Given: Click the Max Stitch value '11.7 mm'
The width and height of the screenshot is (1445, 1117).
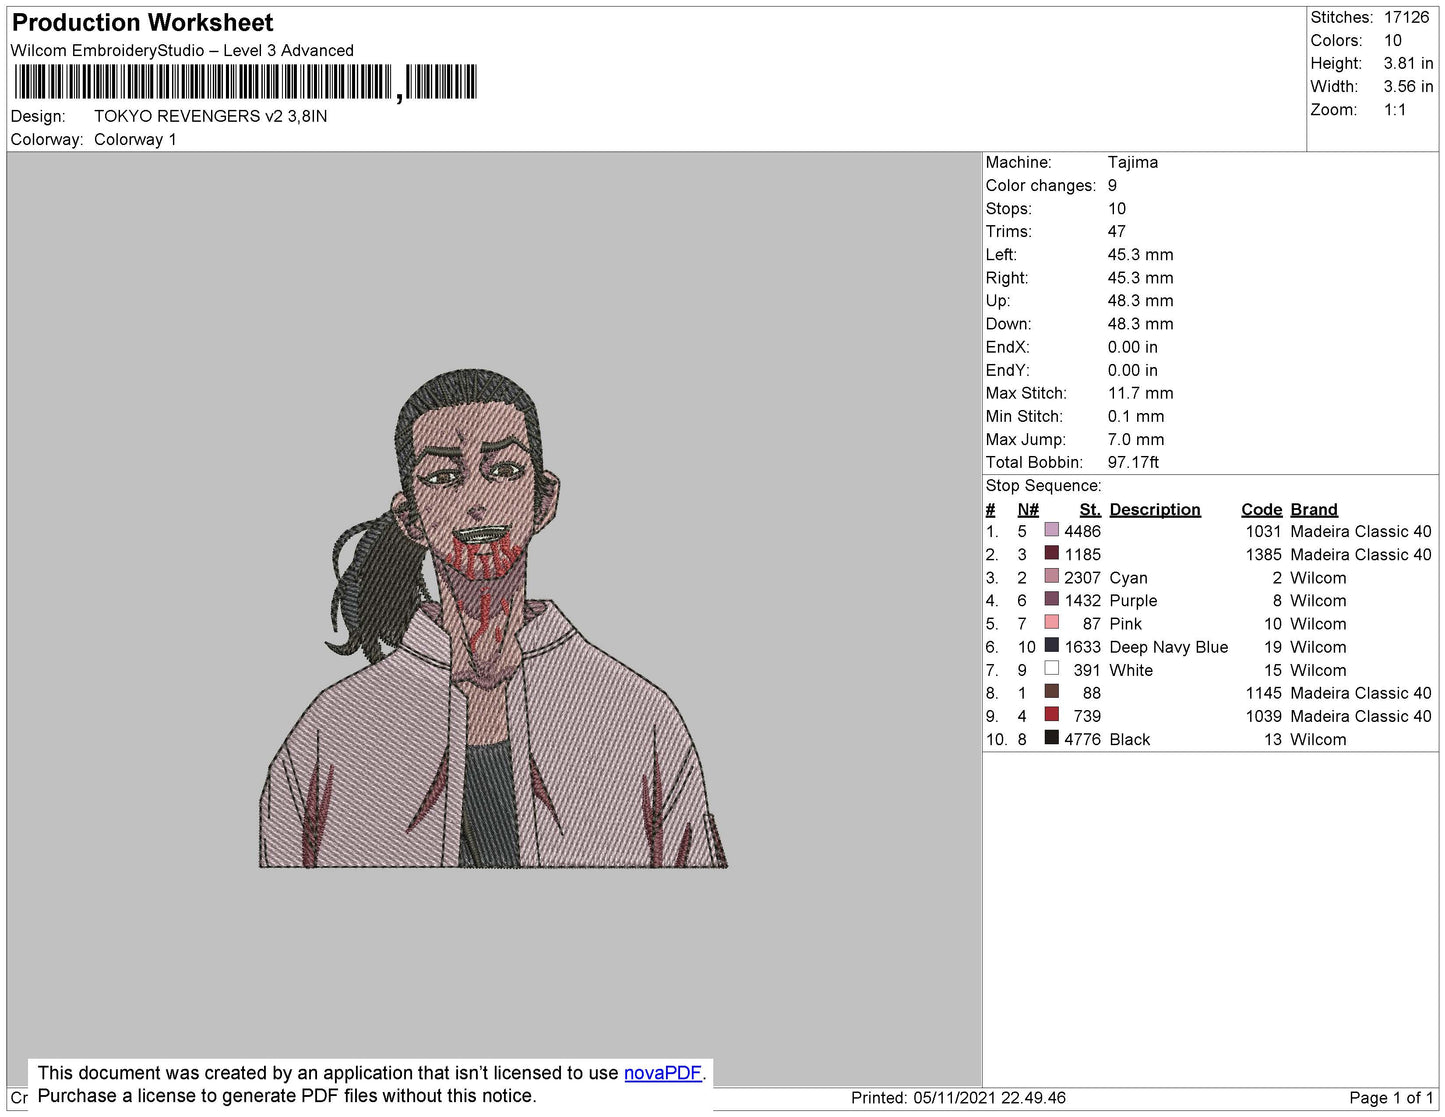Looking at the screenshot, I should pos(1141,393).
